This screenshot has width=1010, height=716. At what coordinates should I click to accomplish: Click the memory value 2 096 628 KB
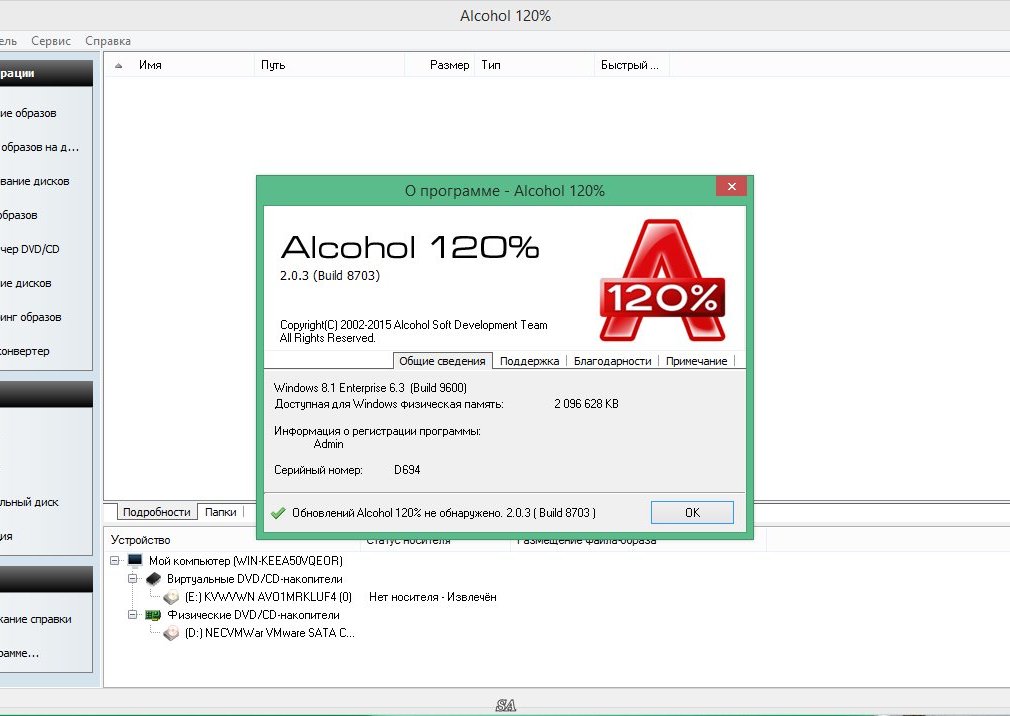point(586,404)
